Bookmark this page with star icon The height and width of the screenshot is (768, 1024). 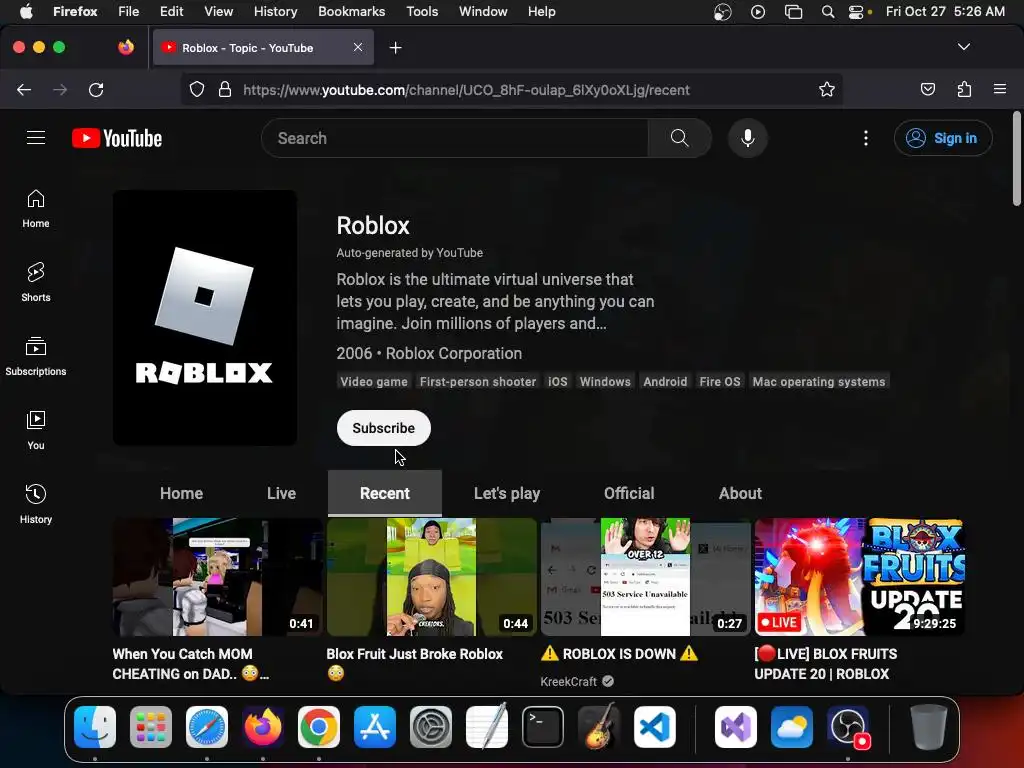827,89
